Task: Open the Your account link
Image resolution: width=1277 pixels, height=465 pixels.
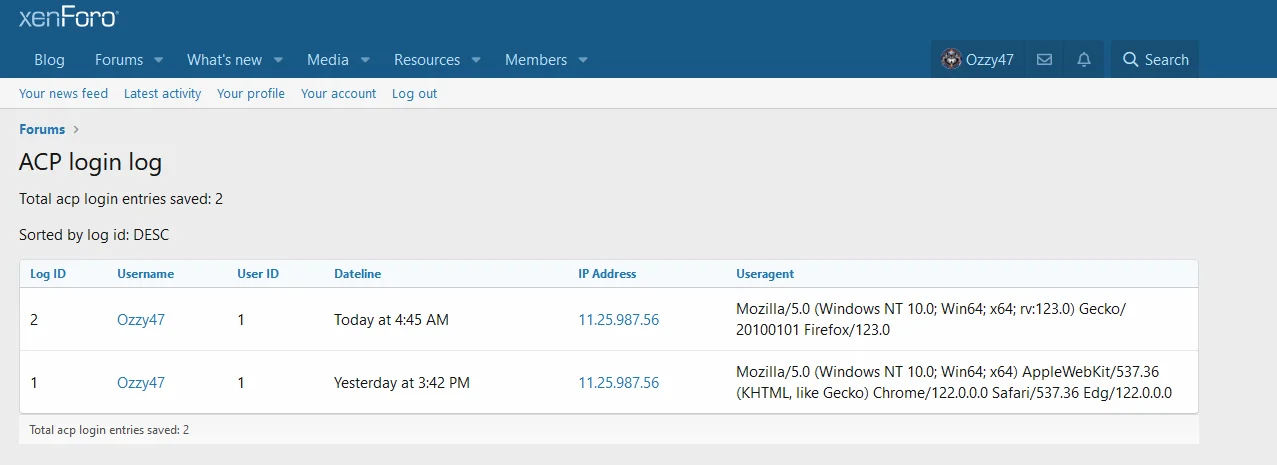Action: [338, 94]
